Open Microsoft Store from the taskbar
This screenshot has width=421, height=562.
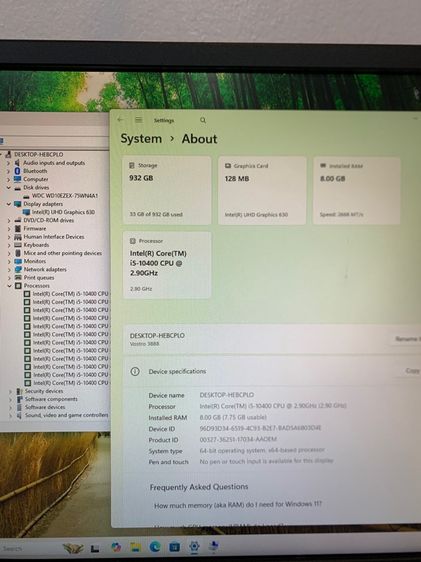tap(174, 547)
